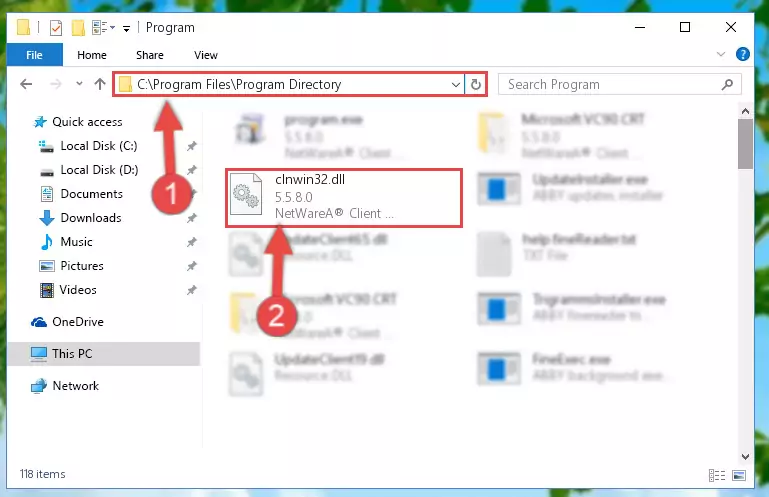Click the pin icon next to Pictures
Viewport: 769px width, 497px height.
[191, 266]
